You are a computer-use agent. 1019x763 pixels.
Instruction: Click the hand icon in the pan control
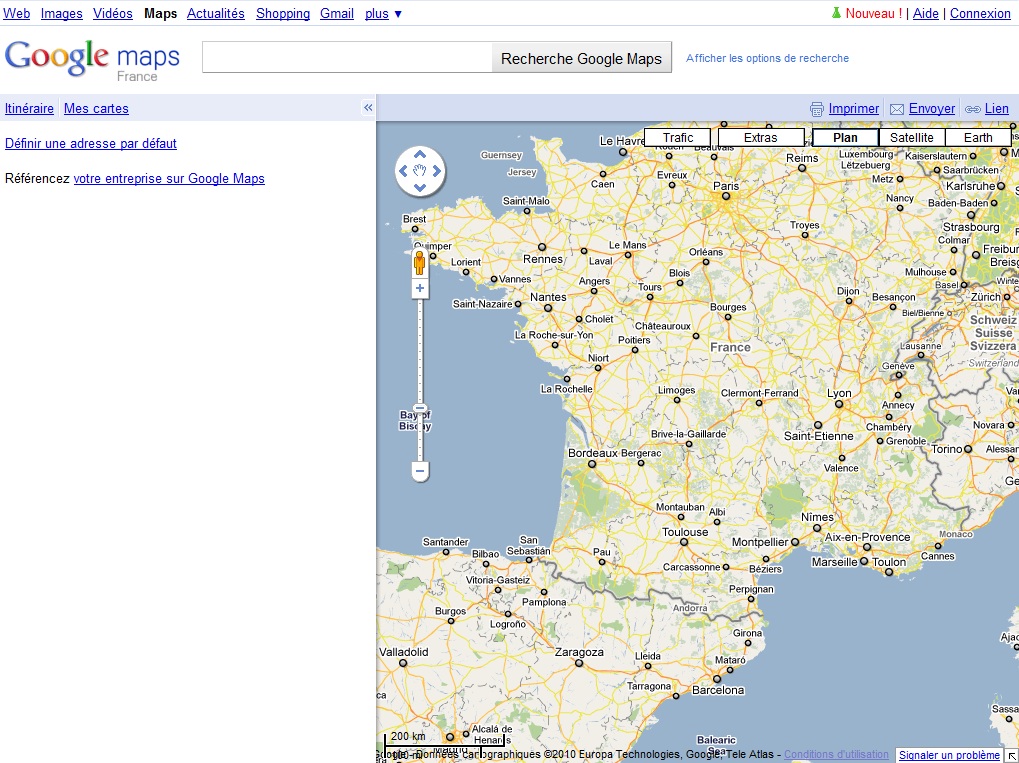[420, 171]
